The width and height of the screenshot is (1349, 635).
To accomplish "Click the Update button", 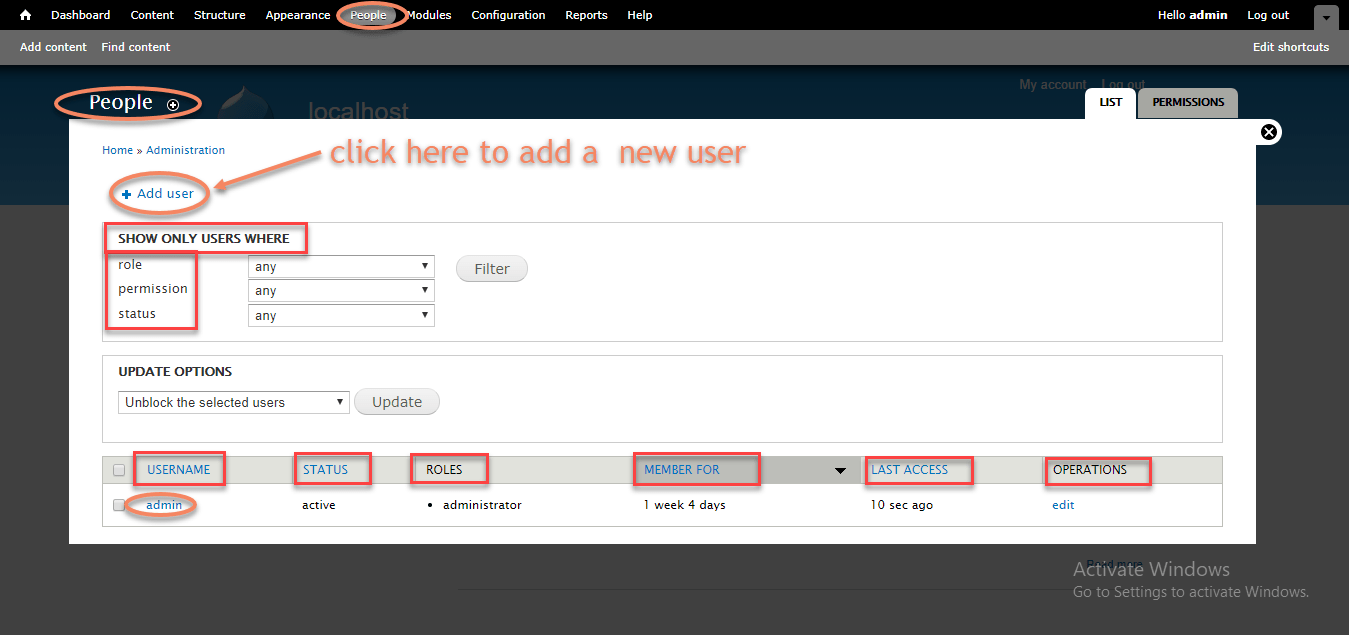I will 397,402.
